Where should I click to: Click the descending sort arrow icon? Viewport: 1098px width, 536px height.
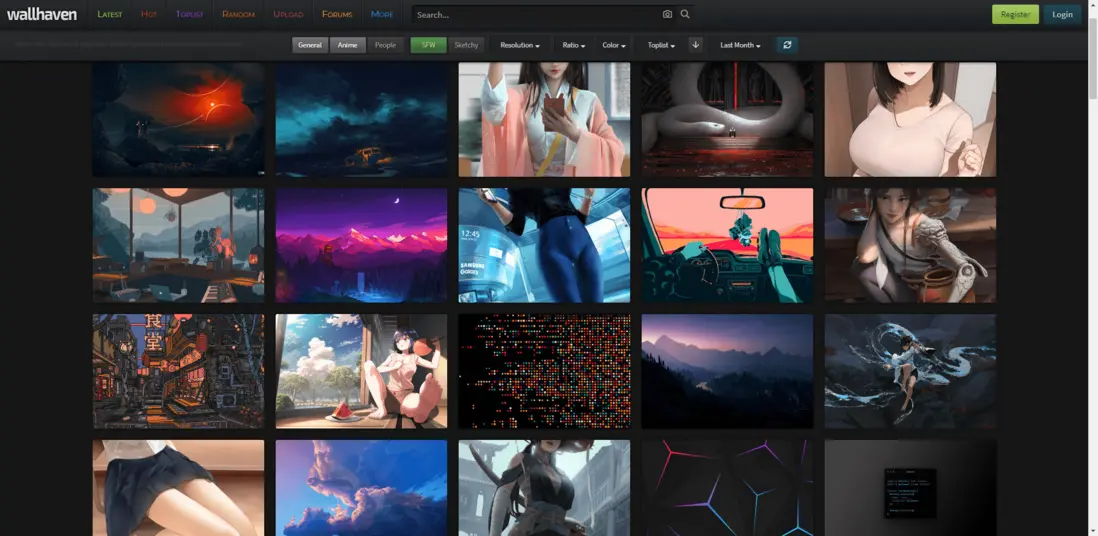click(696, 45)
